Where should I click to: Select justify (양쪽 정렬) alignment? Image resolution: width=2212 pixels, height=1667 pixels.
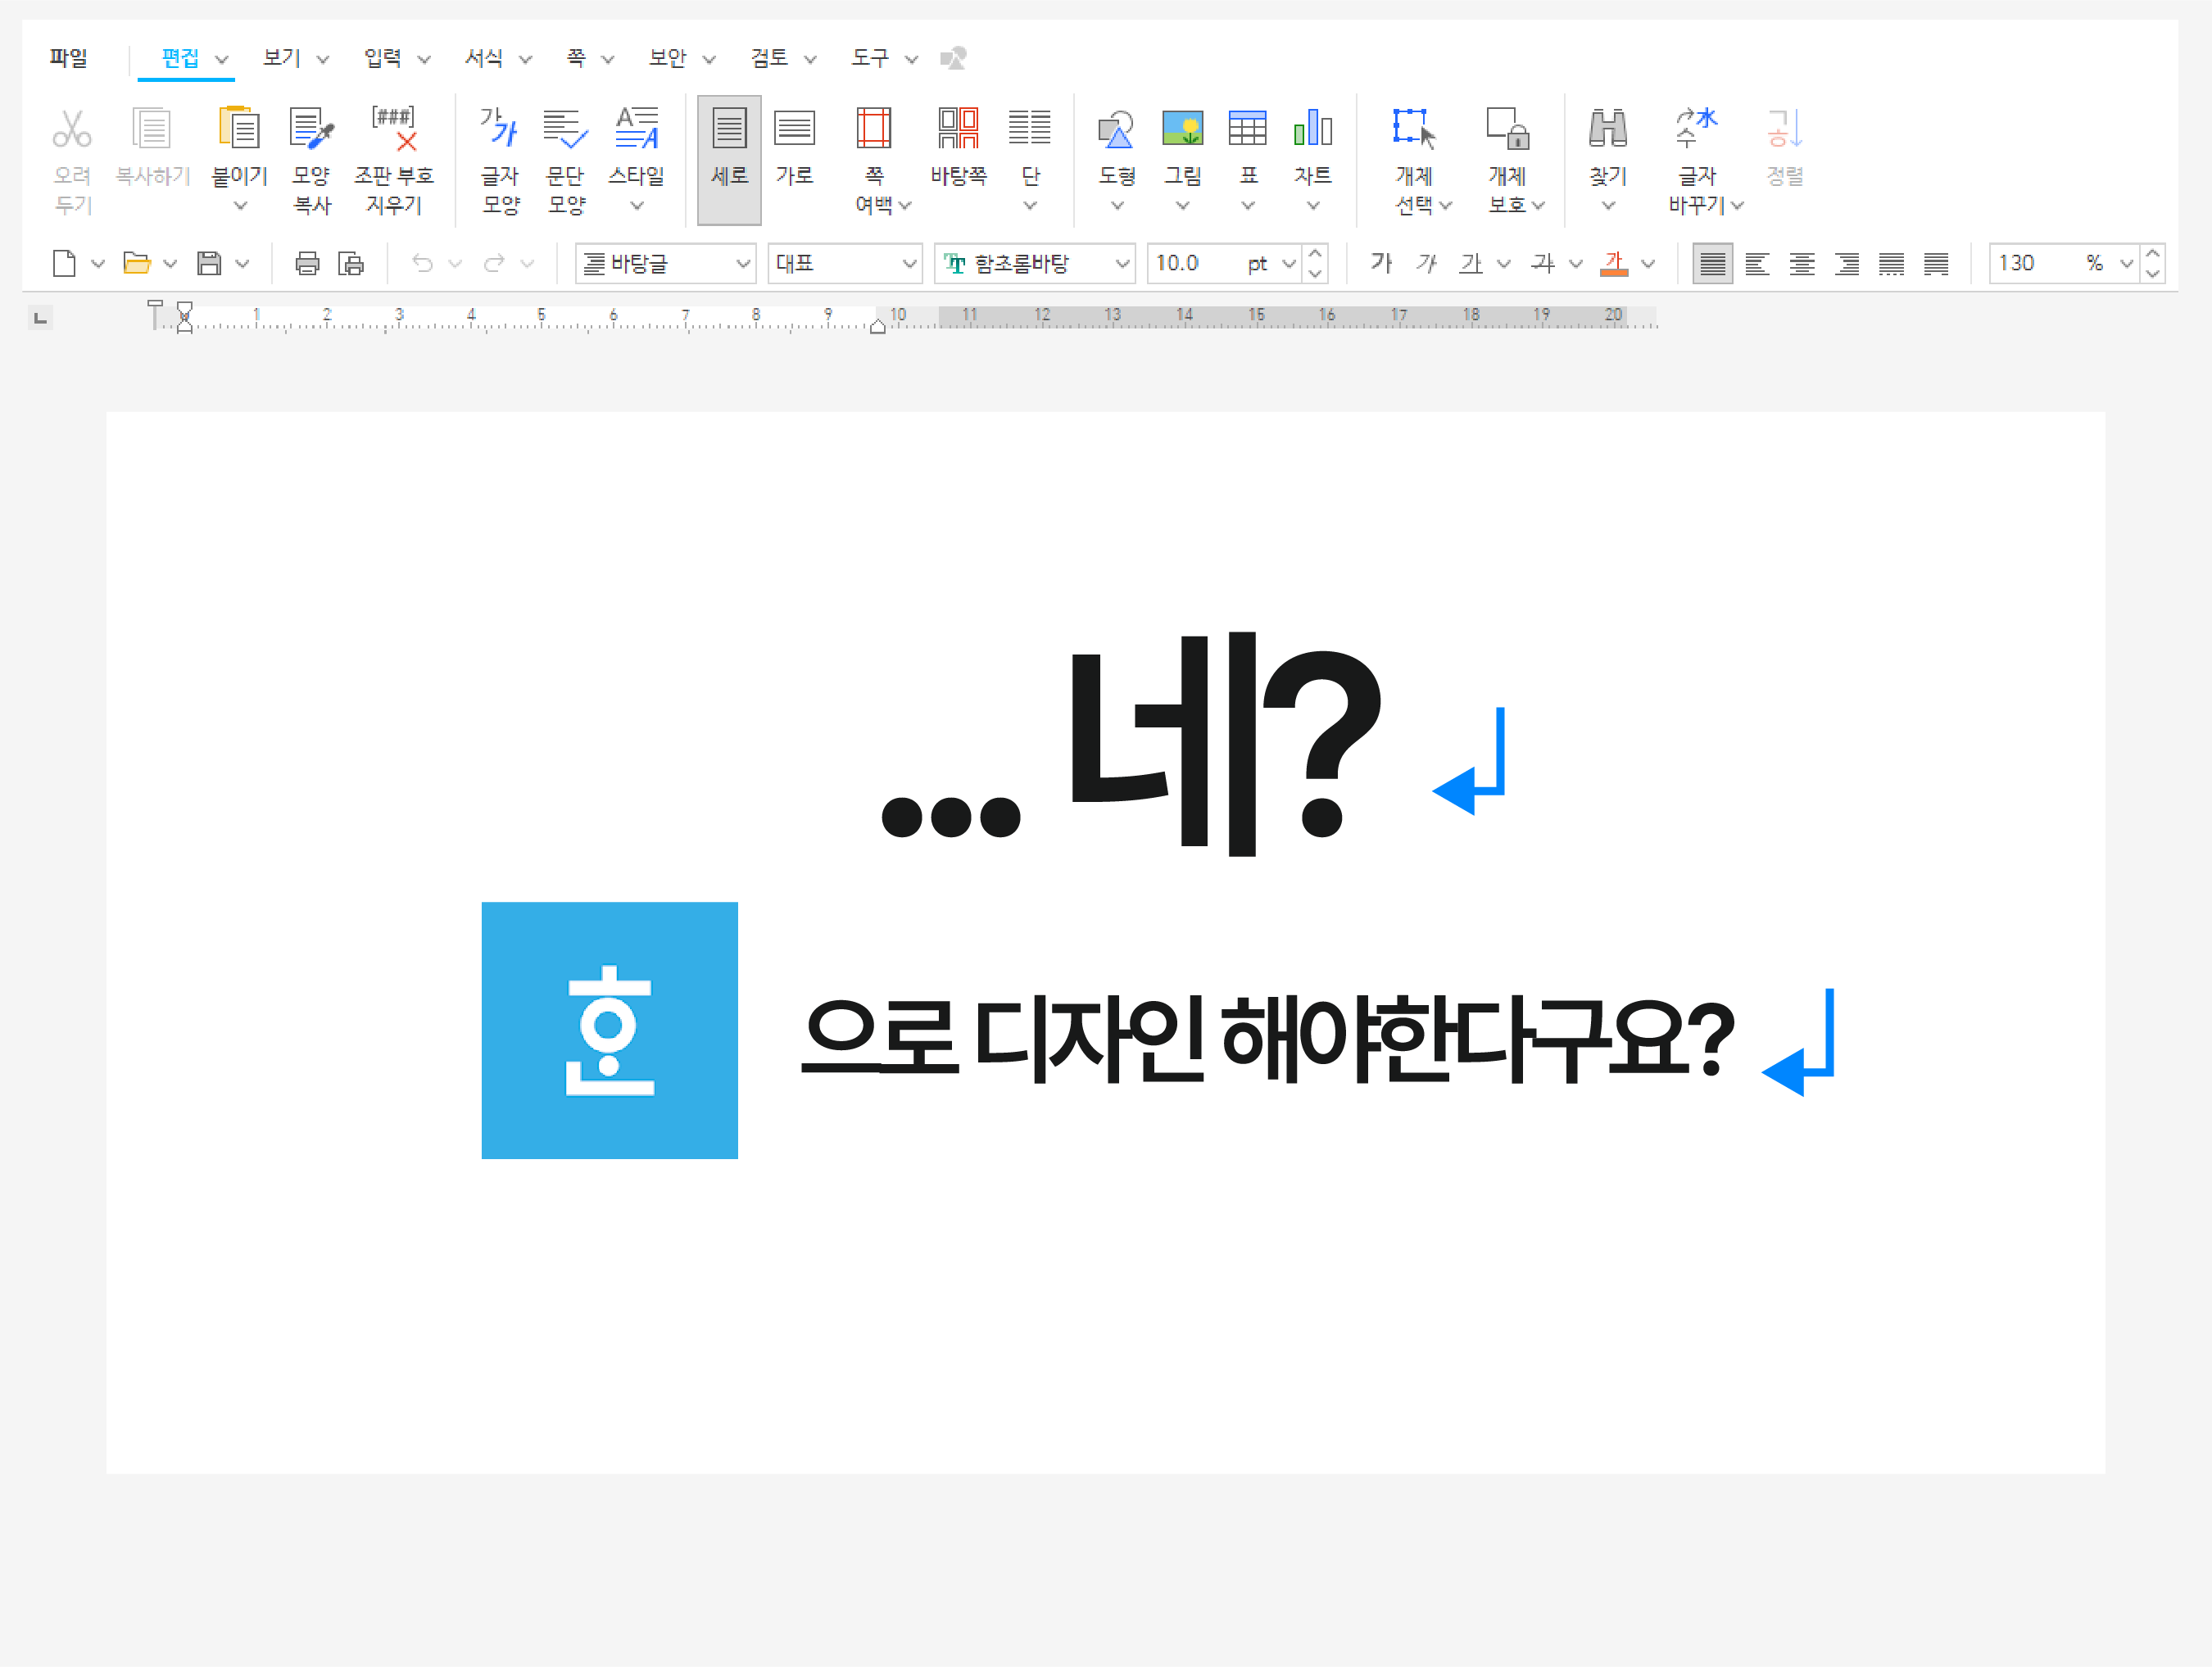(1712, 263)
